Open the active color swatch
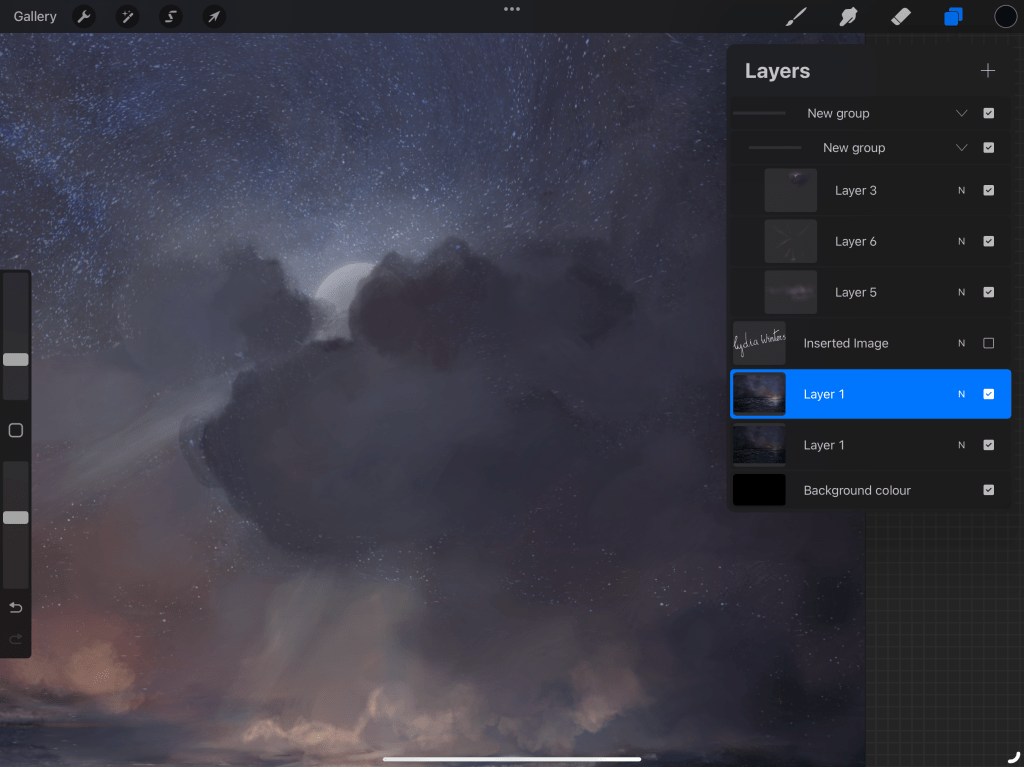 tap(1005, 17)
